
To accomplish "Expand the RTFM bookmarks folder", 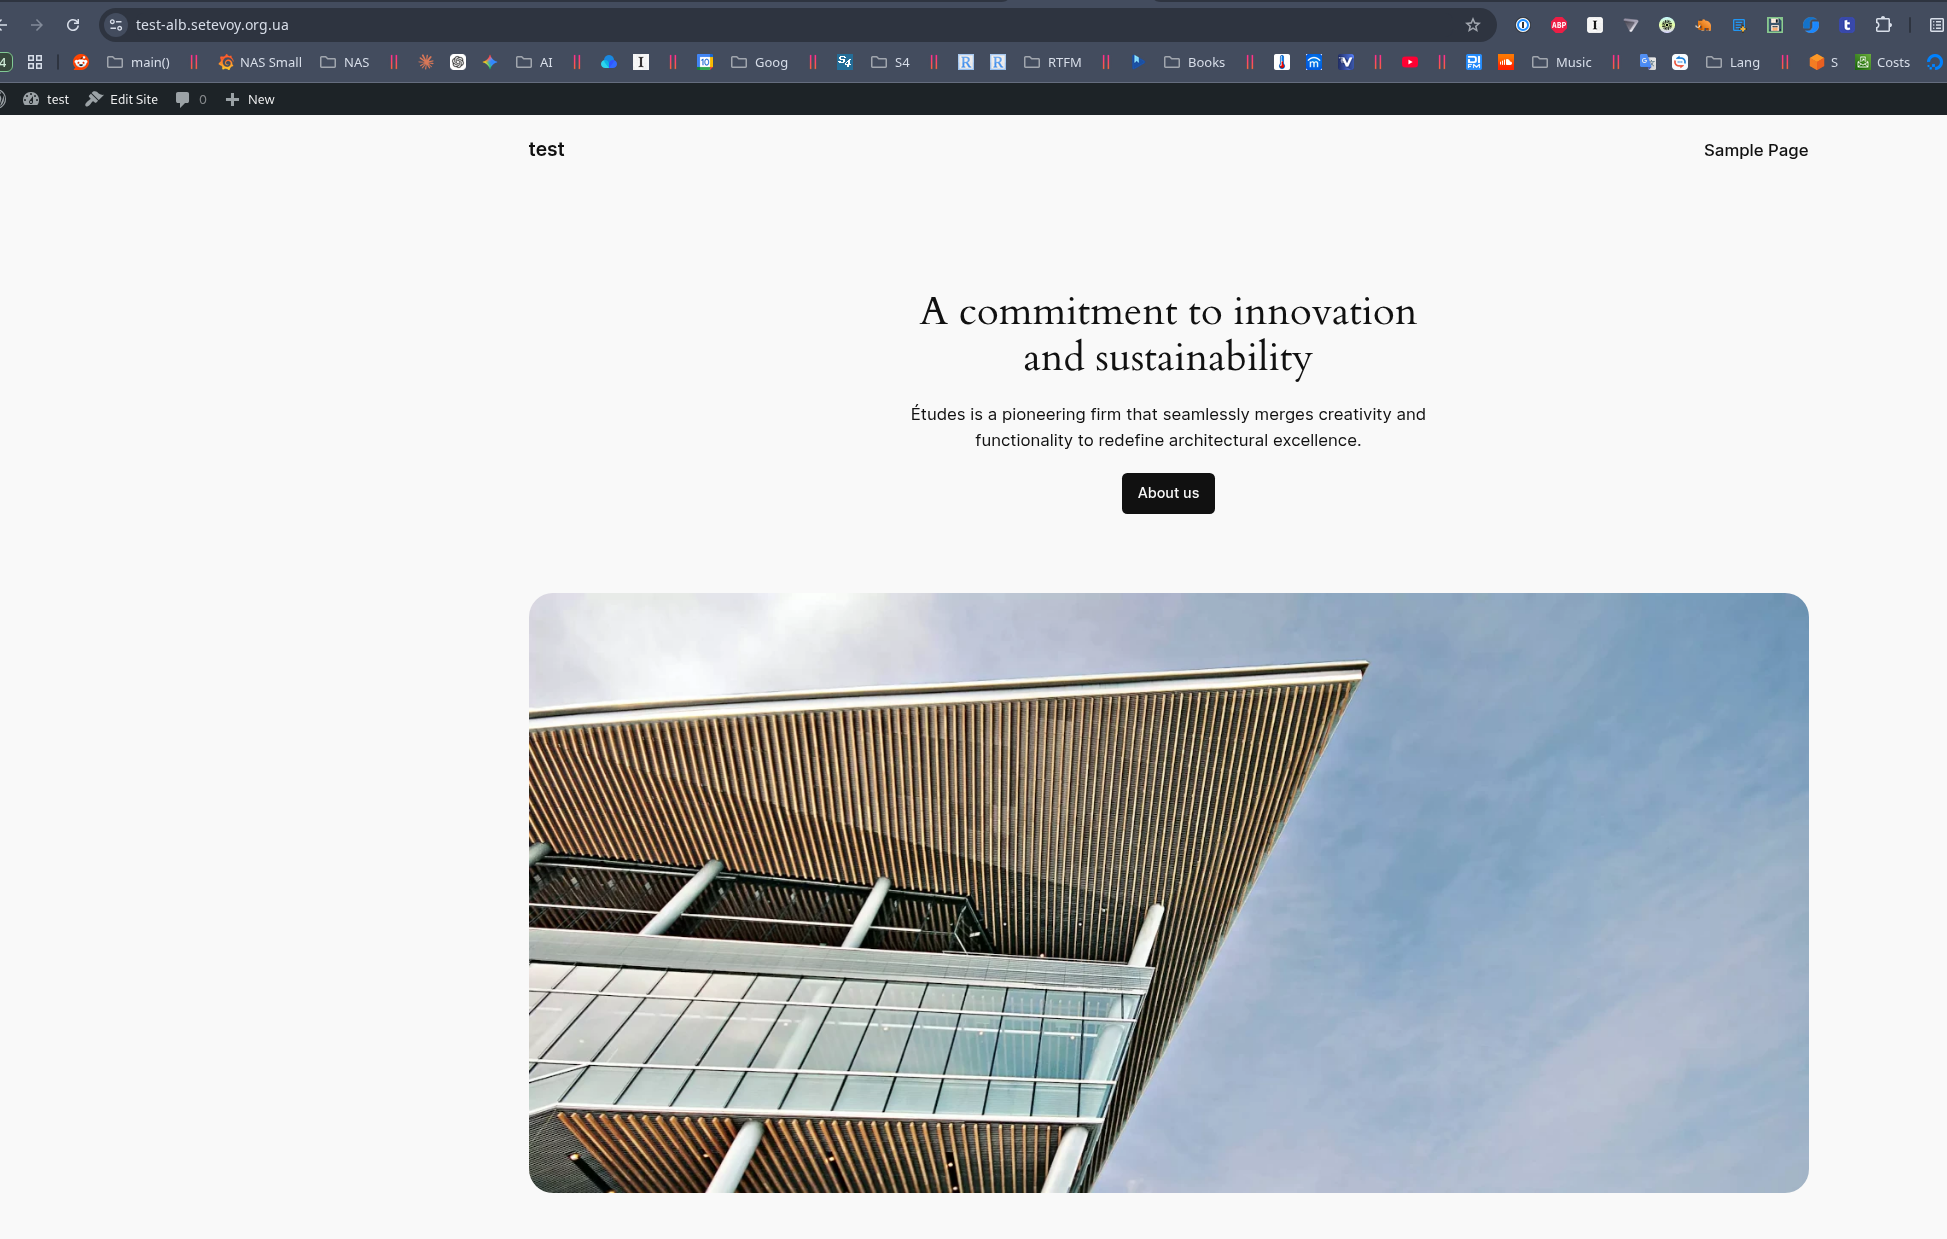I will point(1053,62).
